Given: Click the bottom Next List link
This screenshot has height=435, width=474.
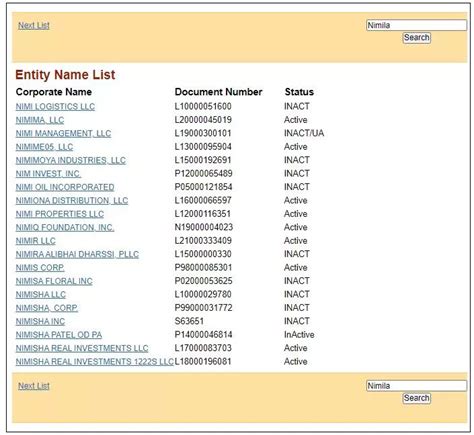Looking at the screenshot, I should pos(34,386).
